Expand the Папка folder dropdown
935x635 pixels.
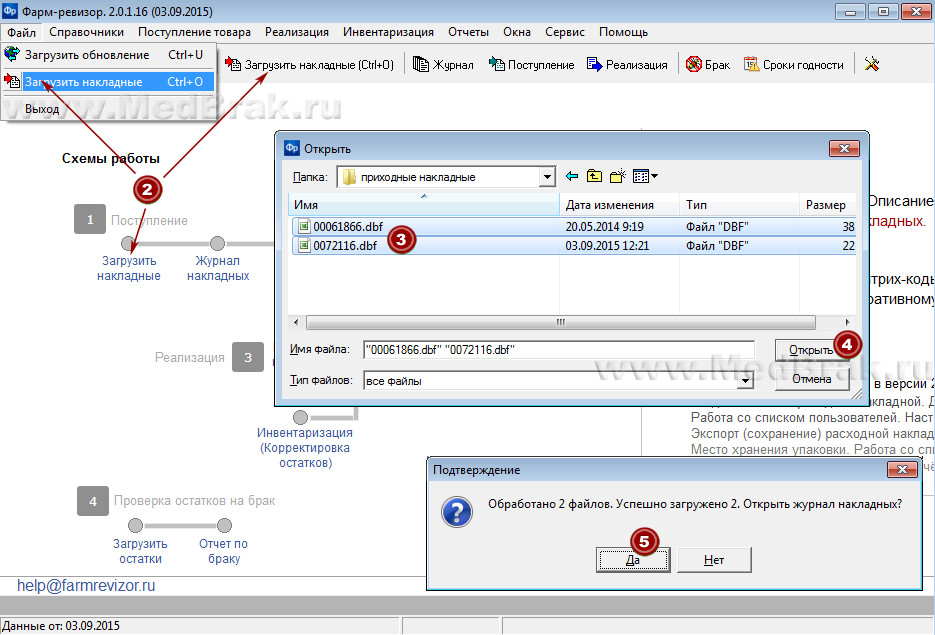547,177
